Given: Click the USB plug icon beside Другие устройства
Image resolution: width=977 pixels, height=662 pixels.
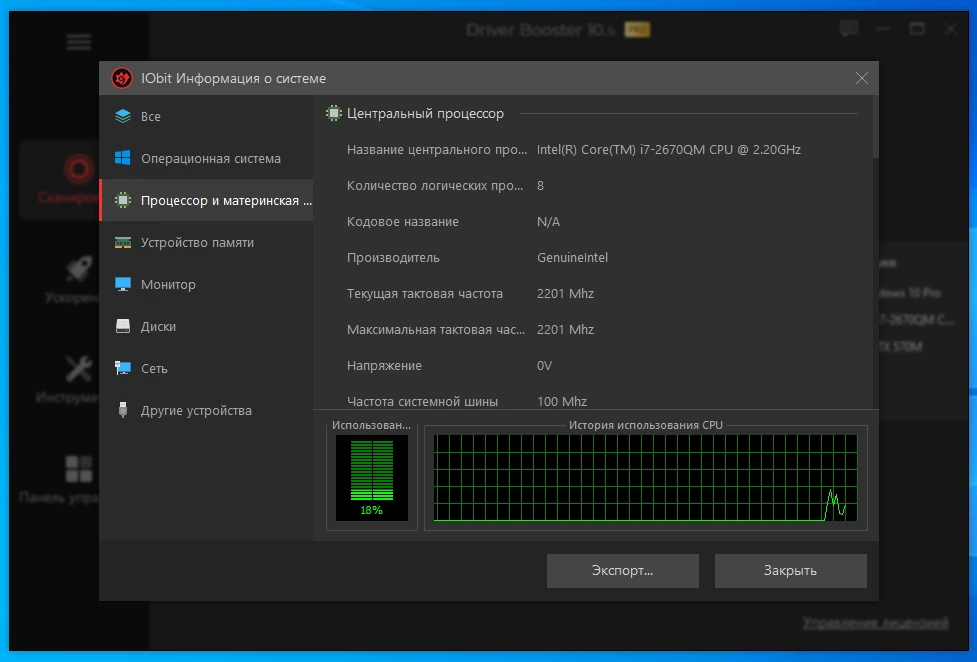Looking at the screenshot, I should pos(123,410).
